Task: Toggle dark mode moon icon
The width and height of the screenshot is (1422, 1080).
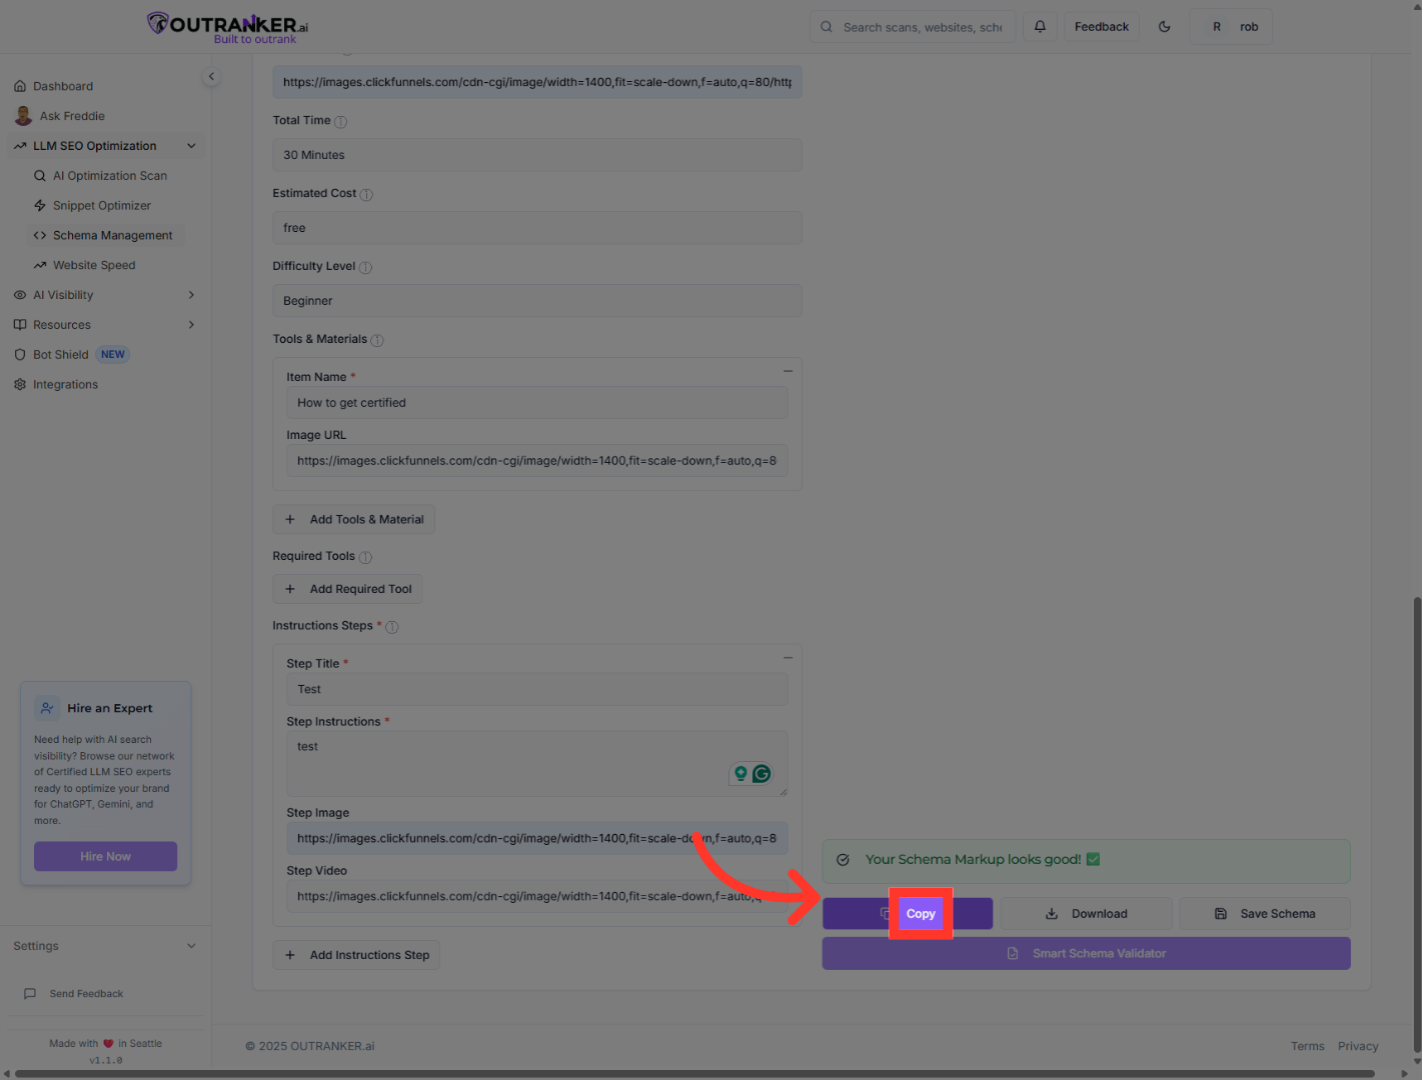Action: coord(1164,27)
